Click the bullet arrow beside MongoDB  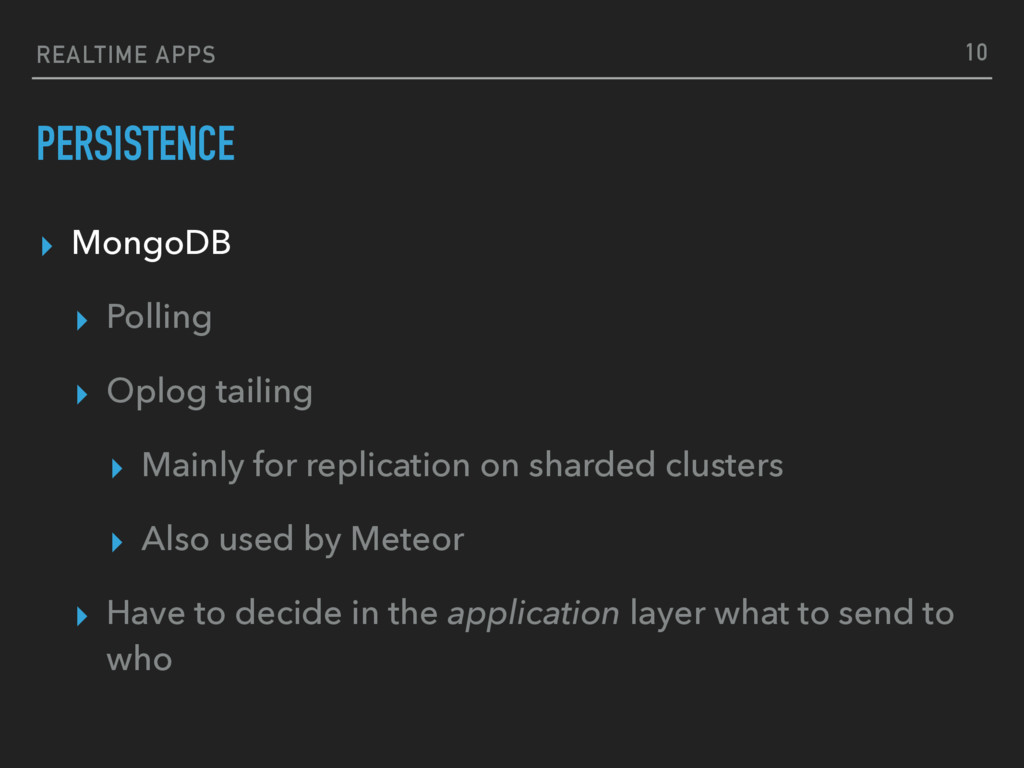44,246
